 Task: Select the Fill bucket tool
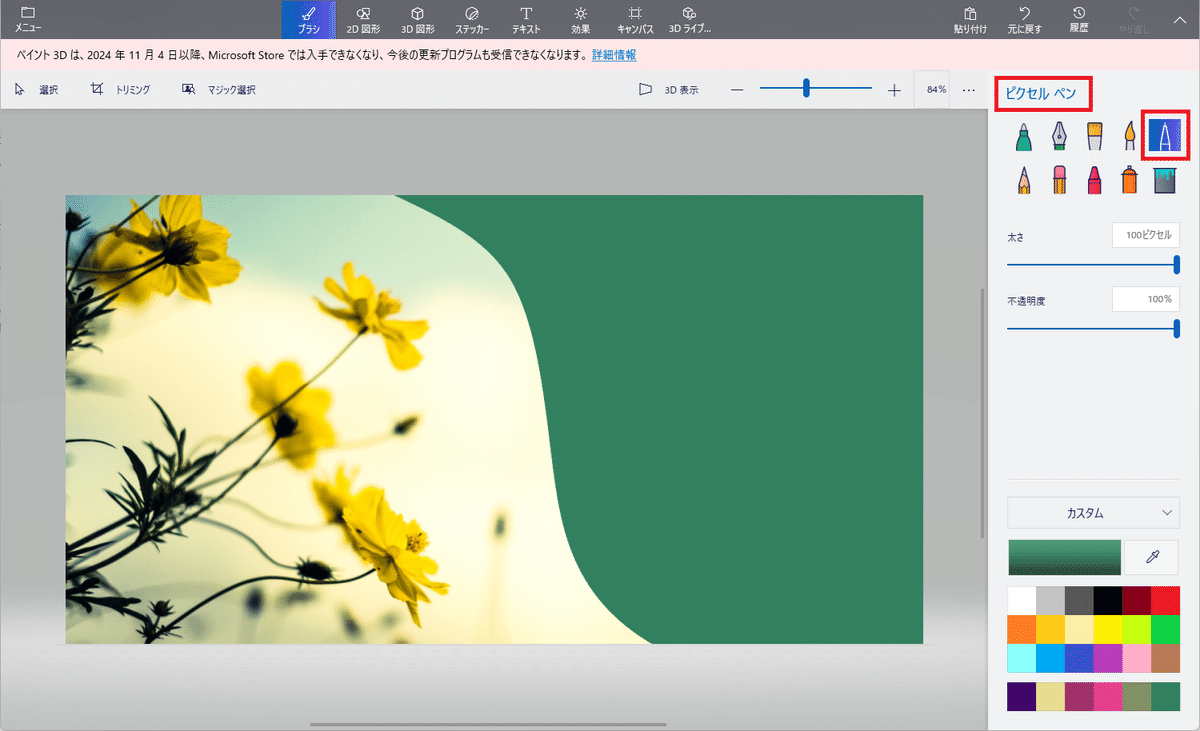click(1164, 180)
